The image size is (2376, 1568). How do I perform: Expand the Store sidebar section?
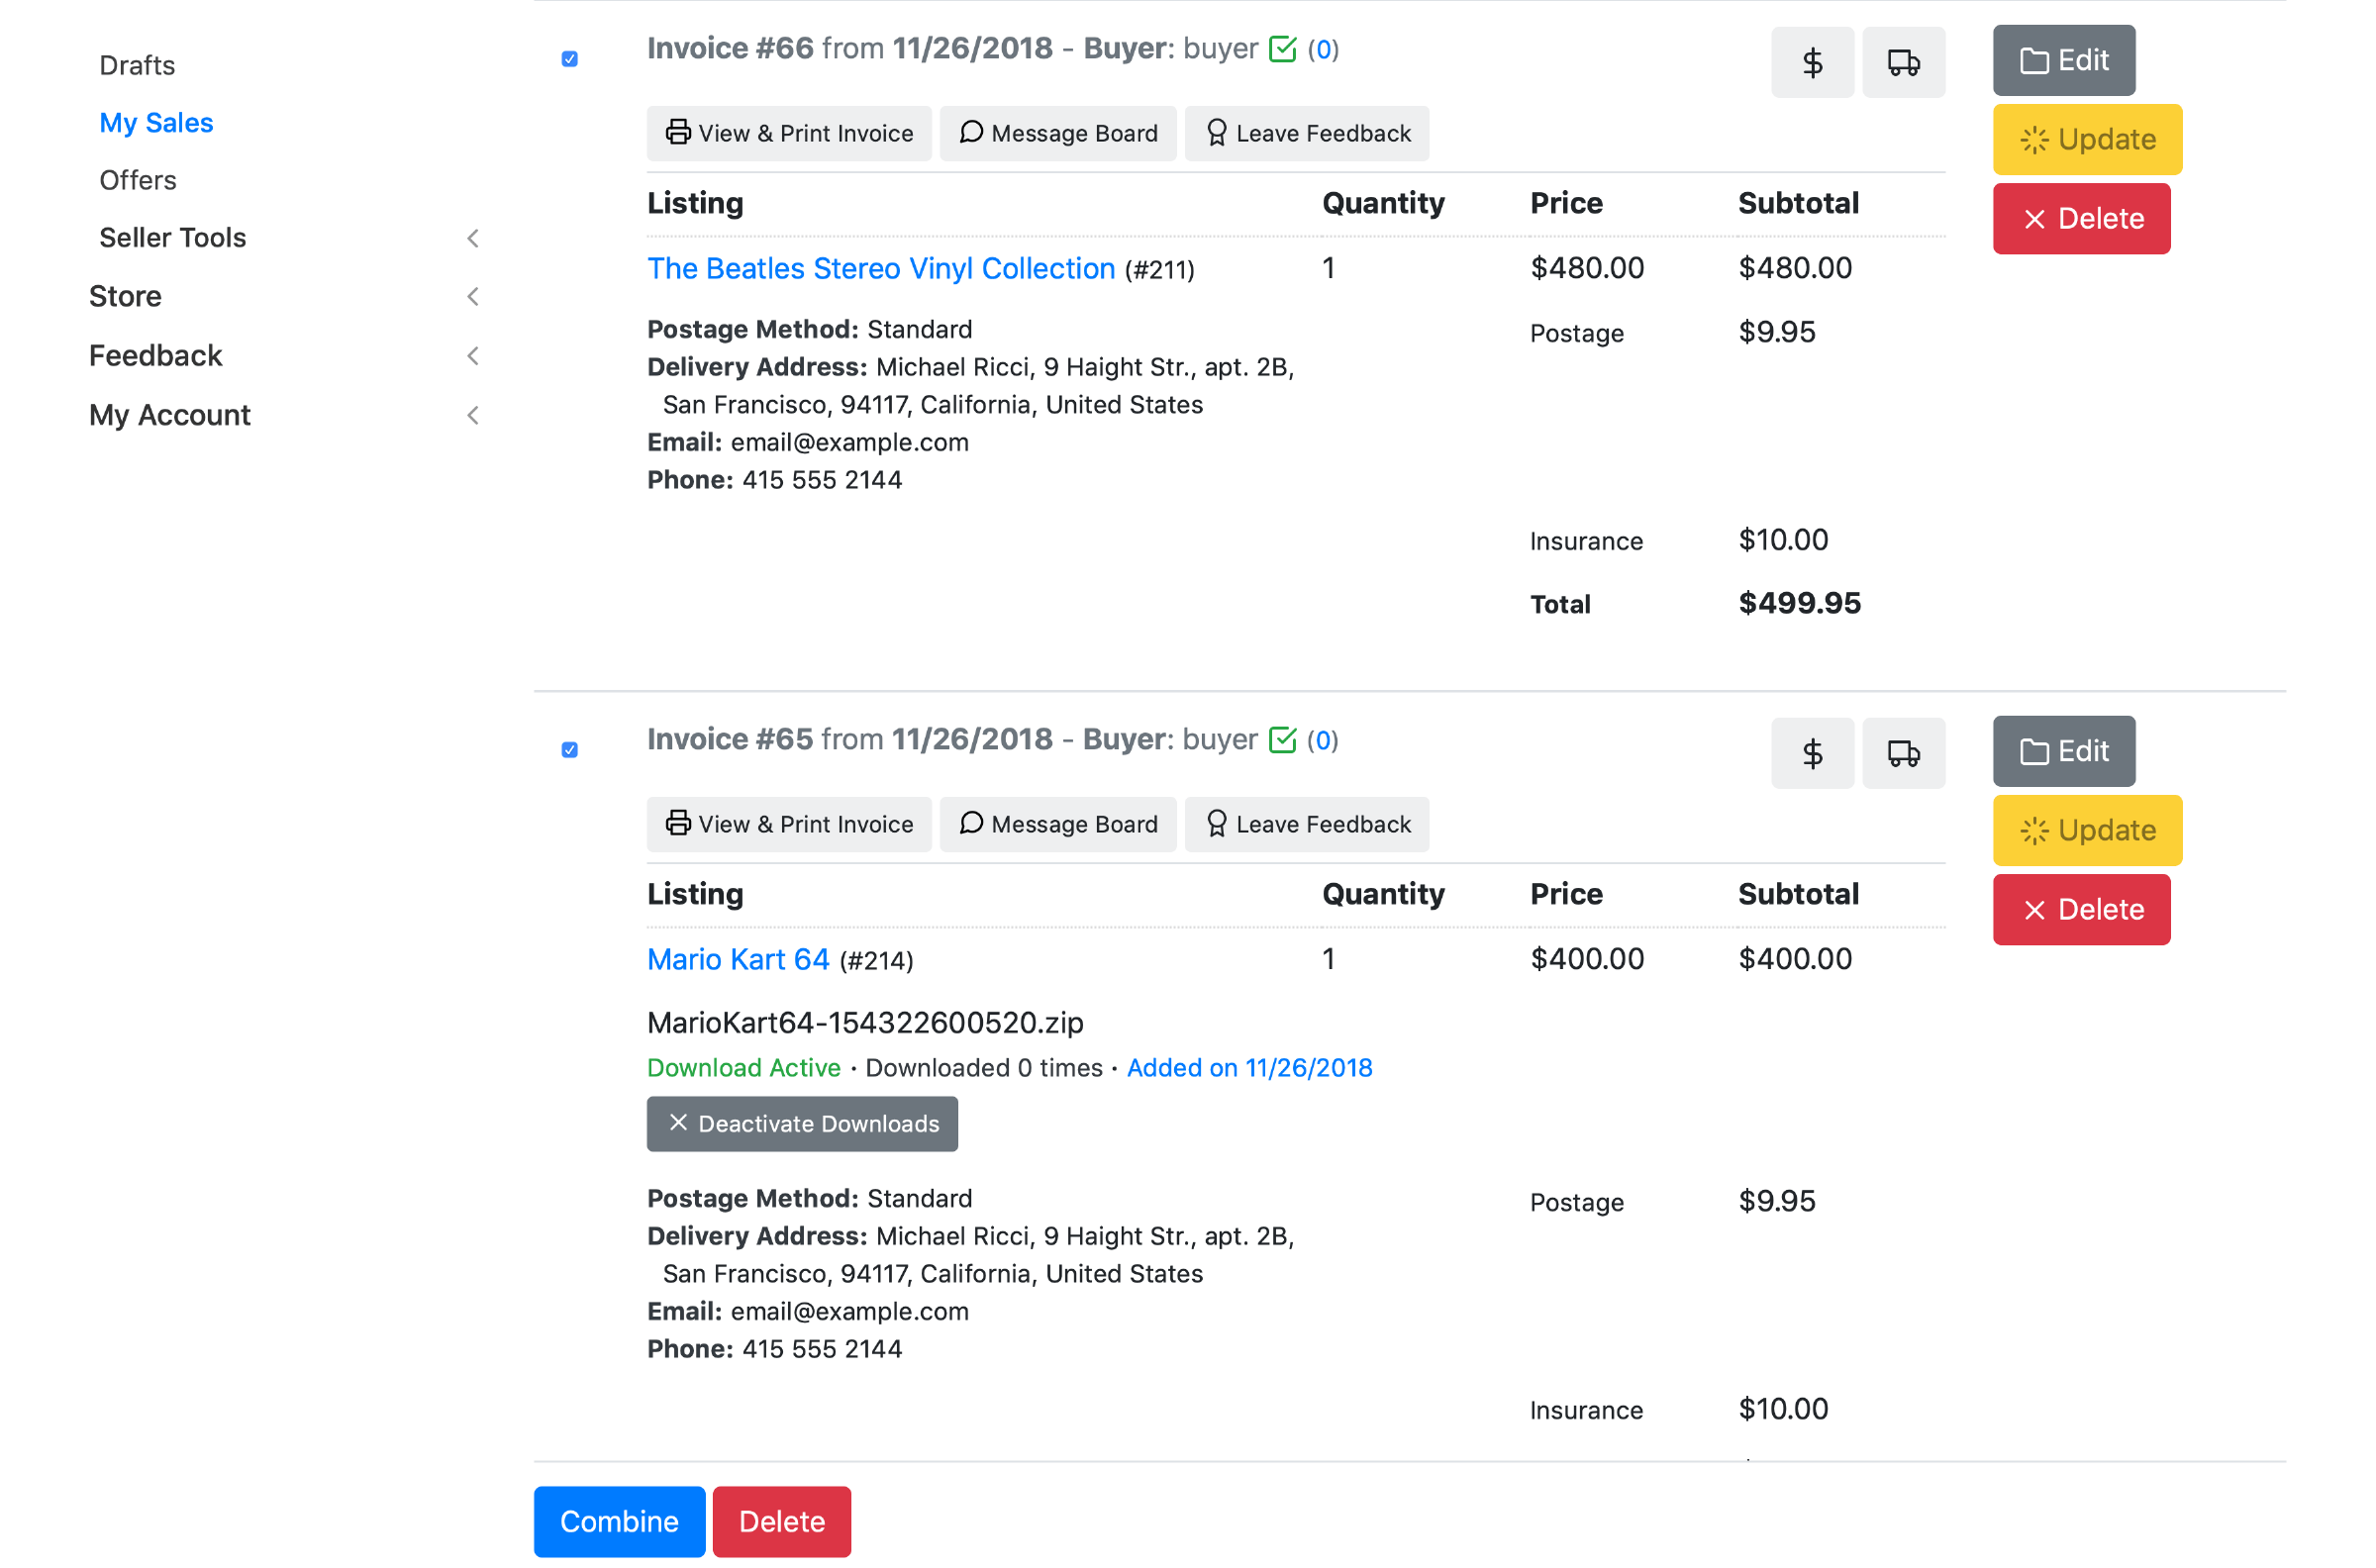pos(125,296)
